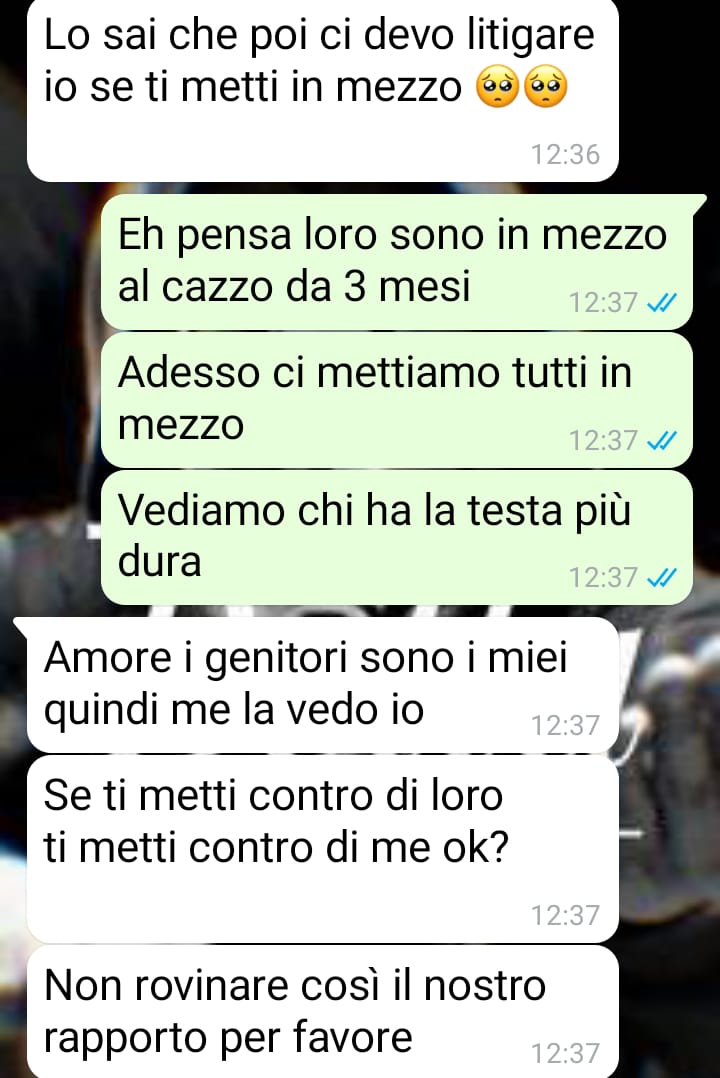Tap 12:37 timestamp next to 'mezzo' green bubble

pos(603,440)
